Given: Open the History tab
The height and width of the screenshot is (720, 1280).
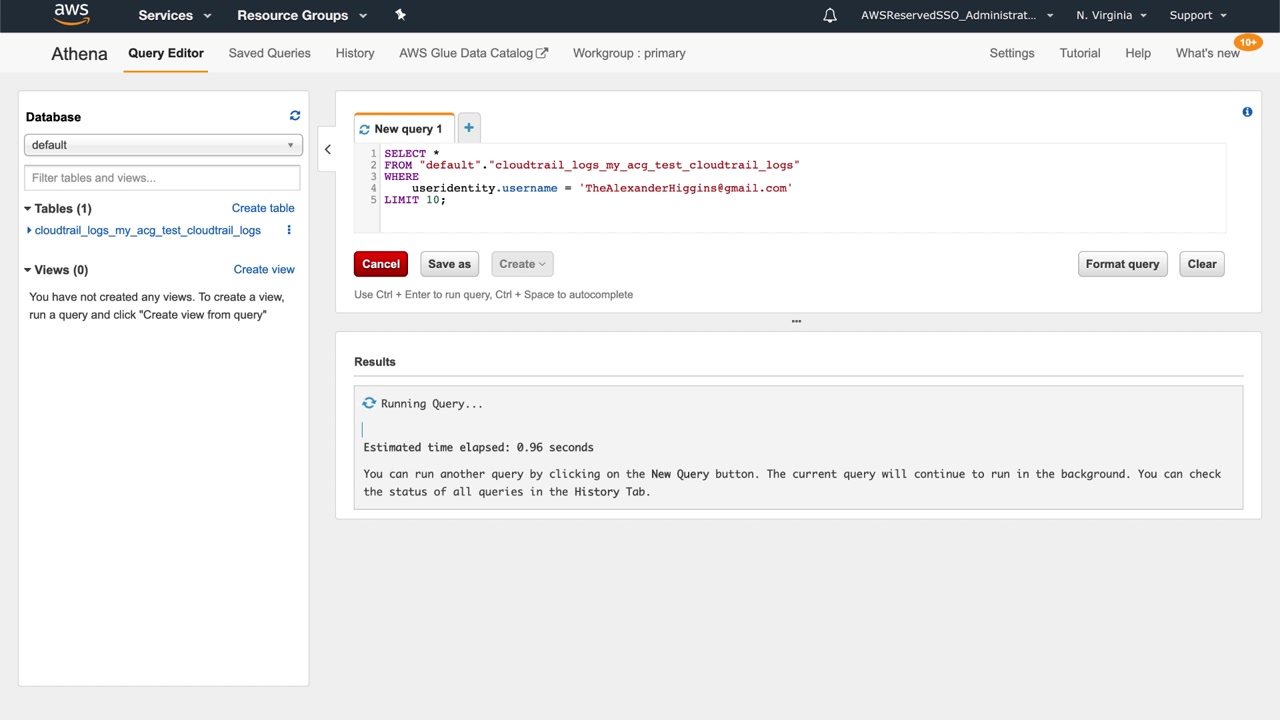Looking at the screenshot, I should pyautogui.click(x=354, y=53).
